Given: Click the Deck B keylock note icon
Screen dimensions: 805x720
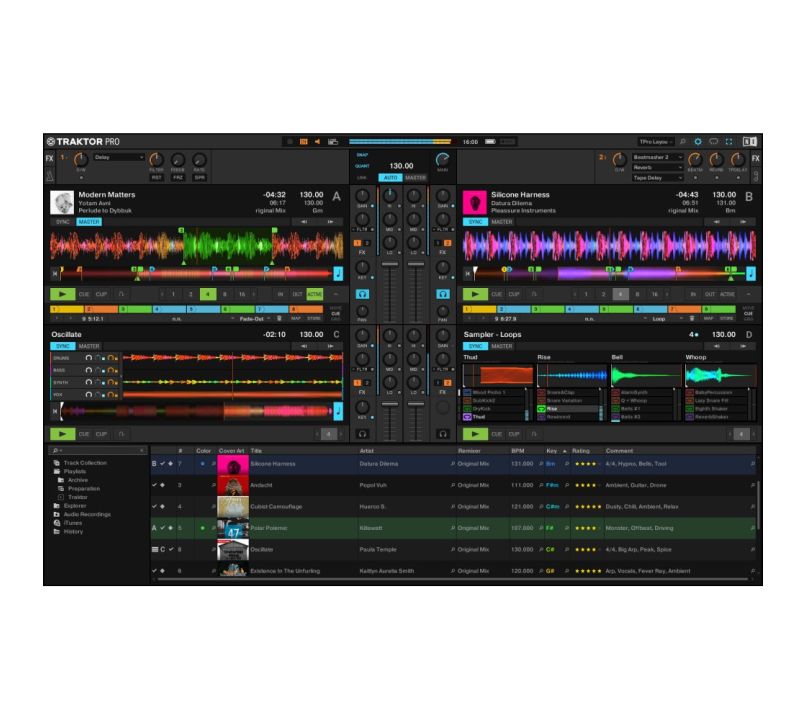Looking at the screenshot, I should point(750,272).
